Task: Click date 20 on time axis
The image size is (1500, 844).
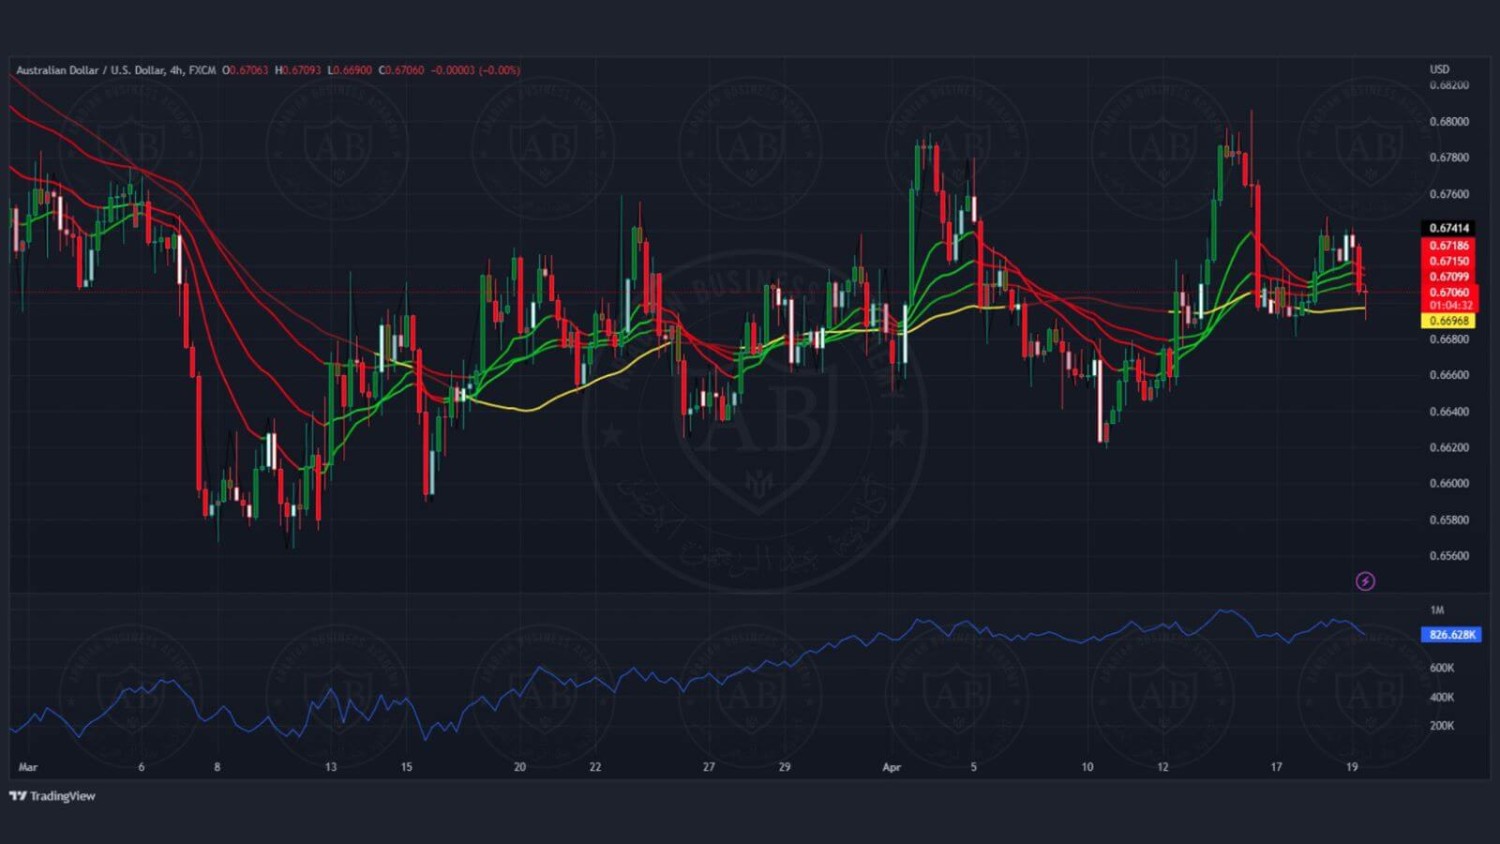Action: 520,767
